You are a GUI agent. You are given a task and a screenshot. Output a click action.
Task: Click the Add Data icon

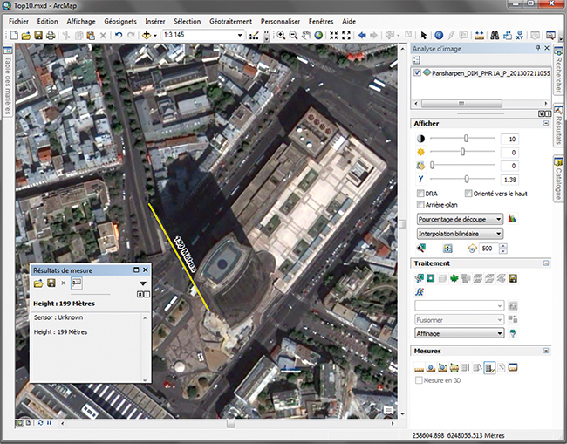(146, 35)
